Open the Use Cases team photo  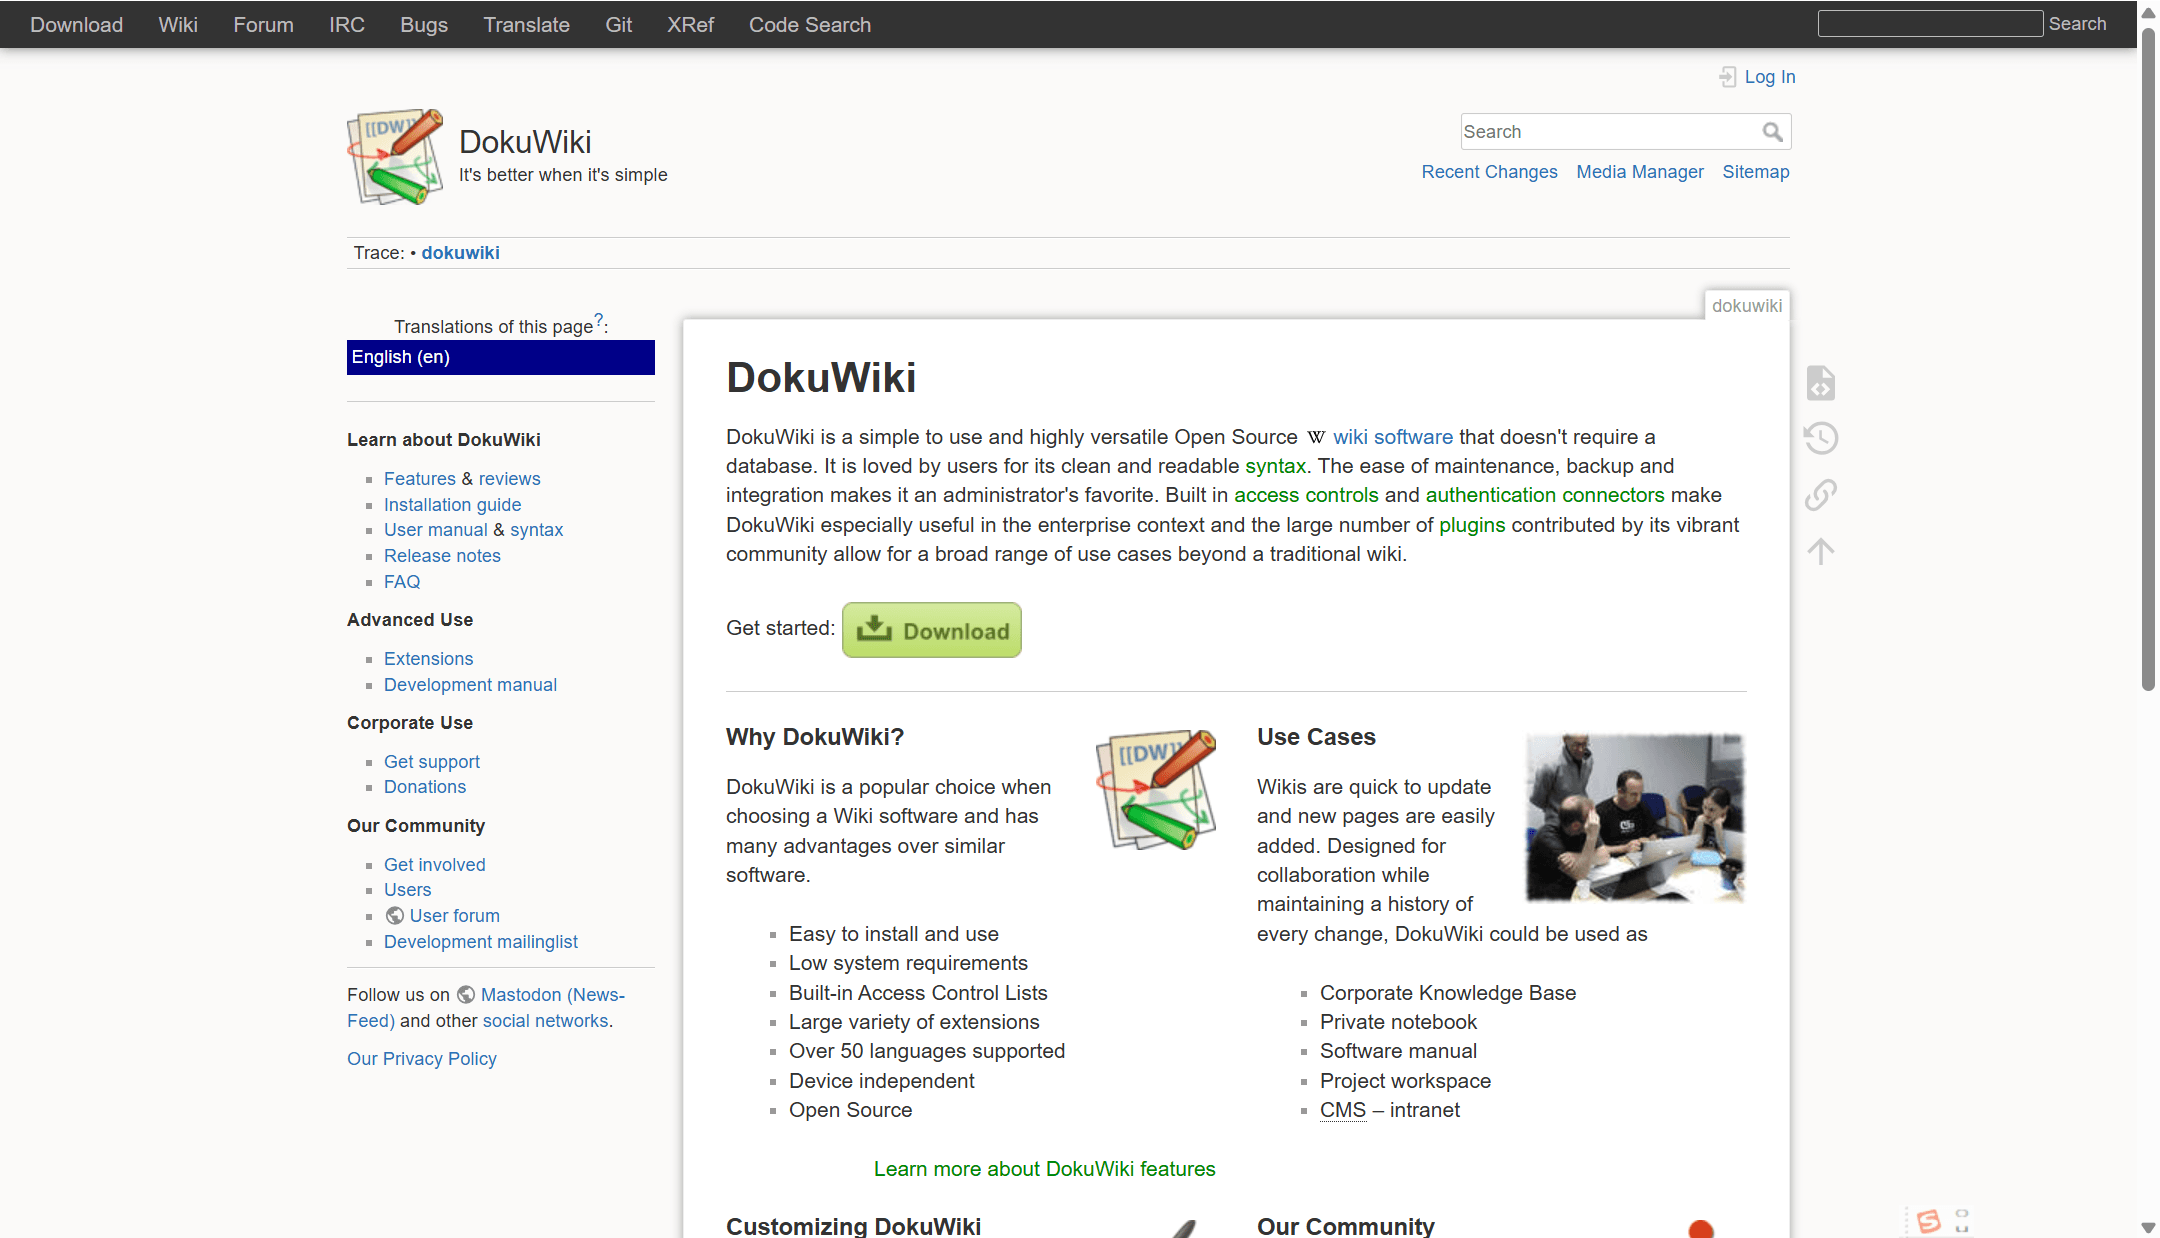tap(1635, 818)
